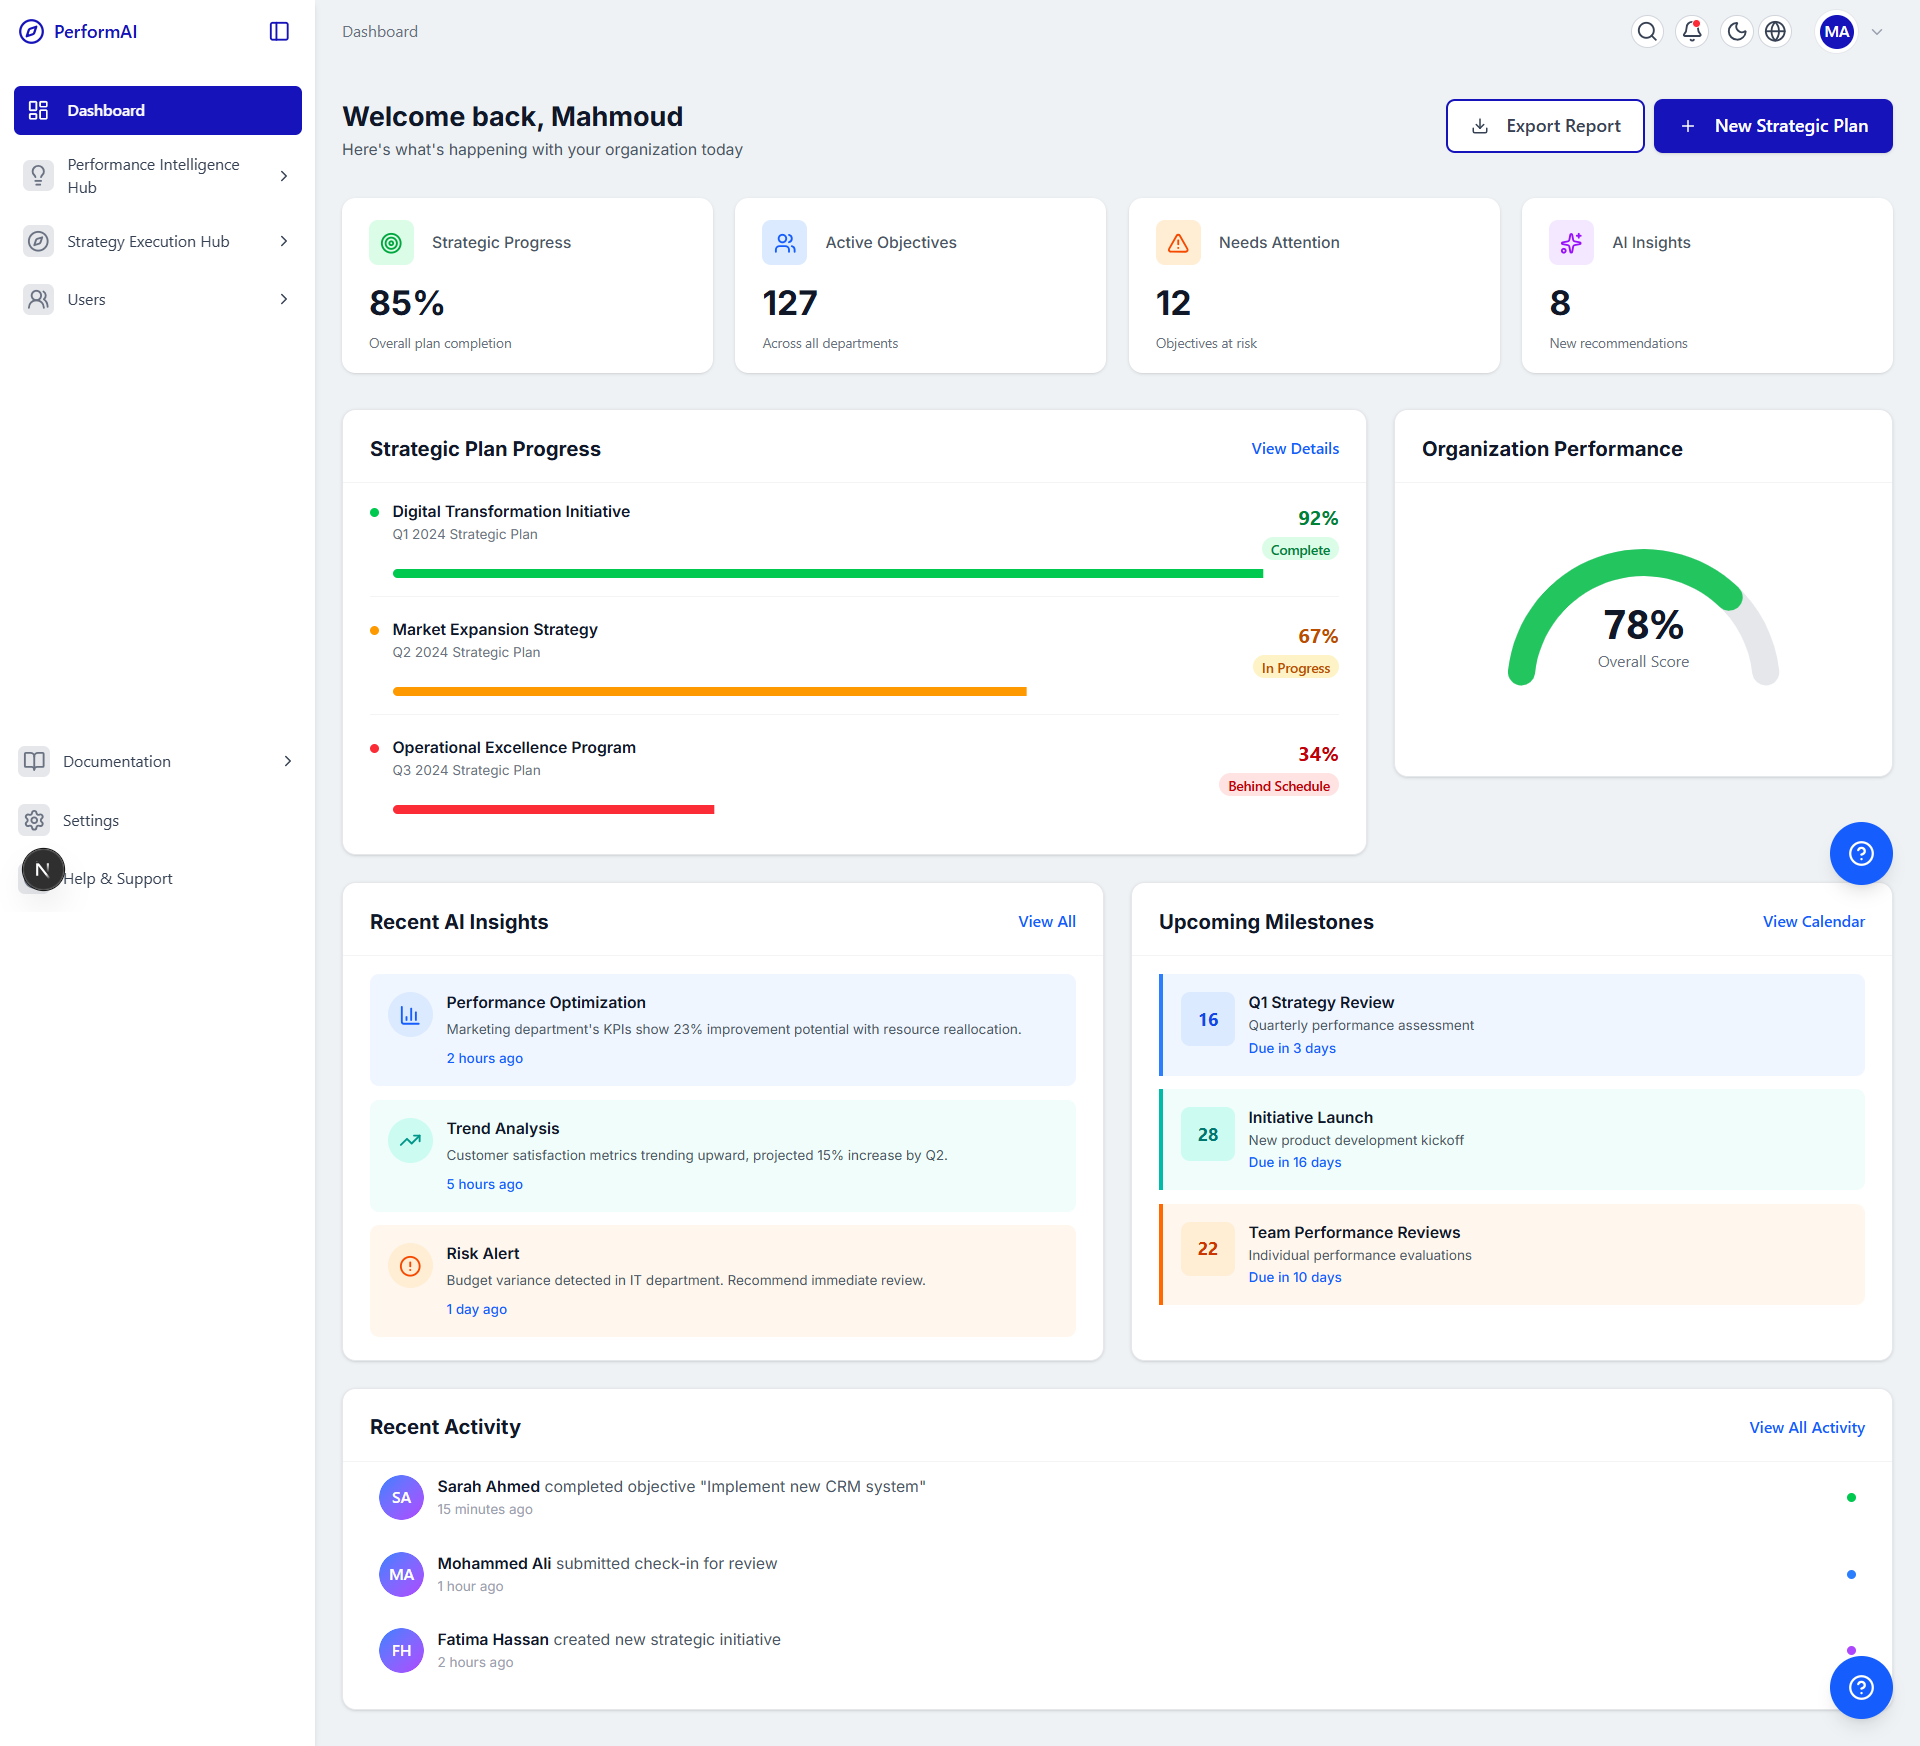Open the search icon in the top bar
Image resolution: width=1920 pixels, height=1746 pixels.
tap(1647, 31)
